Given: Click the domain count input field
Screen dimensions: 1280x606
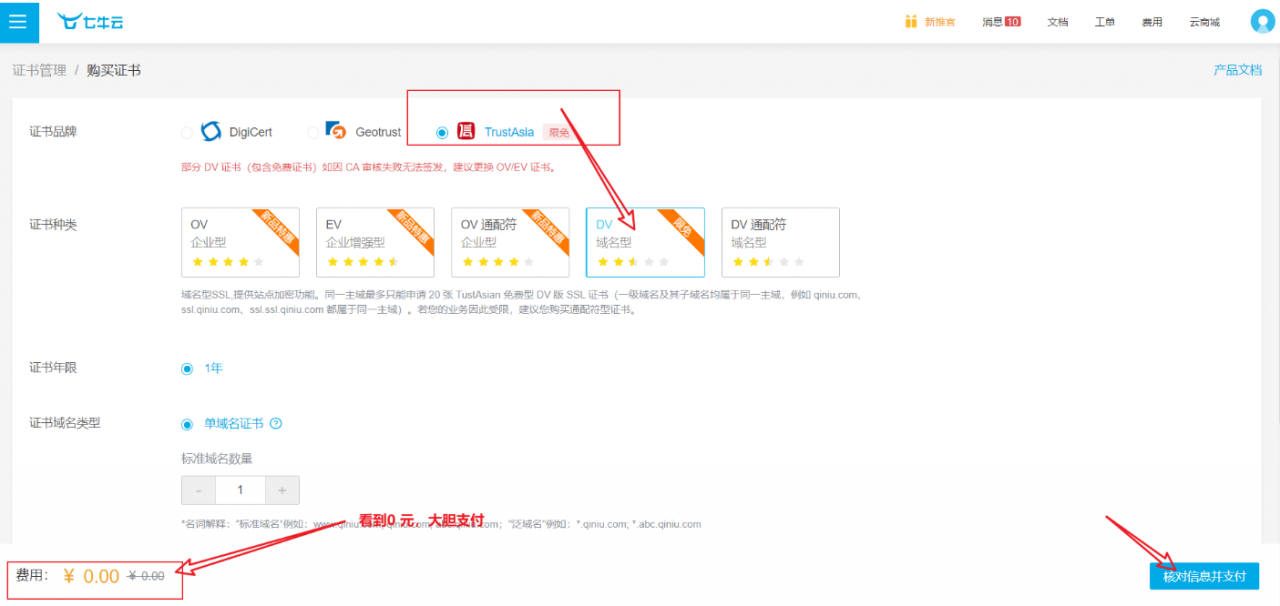Looking at the screenshot, I should coord(240,490).
